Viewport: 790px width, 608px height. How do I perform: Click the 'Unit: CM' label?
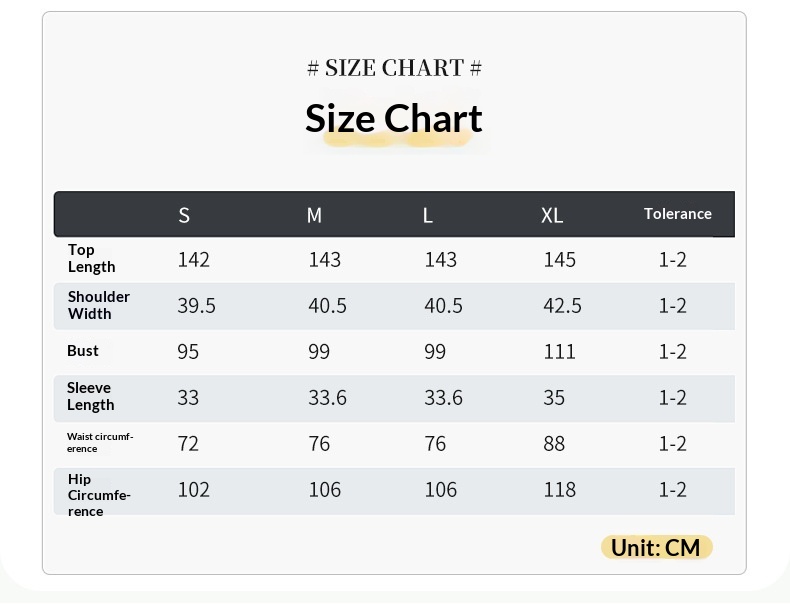coord(655,548)
